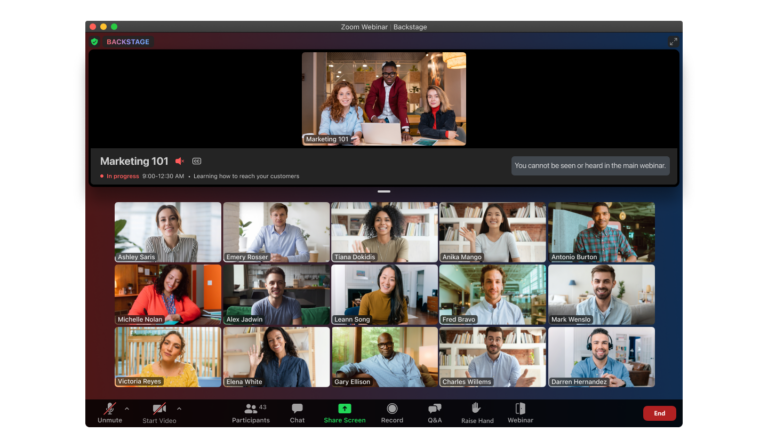Toggle closed captions icon beside Marketing 101
This screenshot has height=448, width=768.
click(x=196, y=161)
